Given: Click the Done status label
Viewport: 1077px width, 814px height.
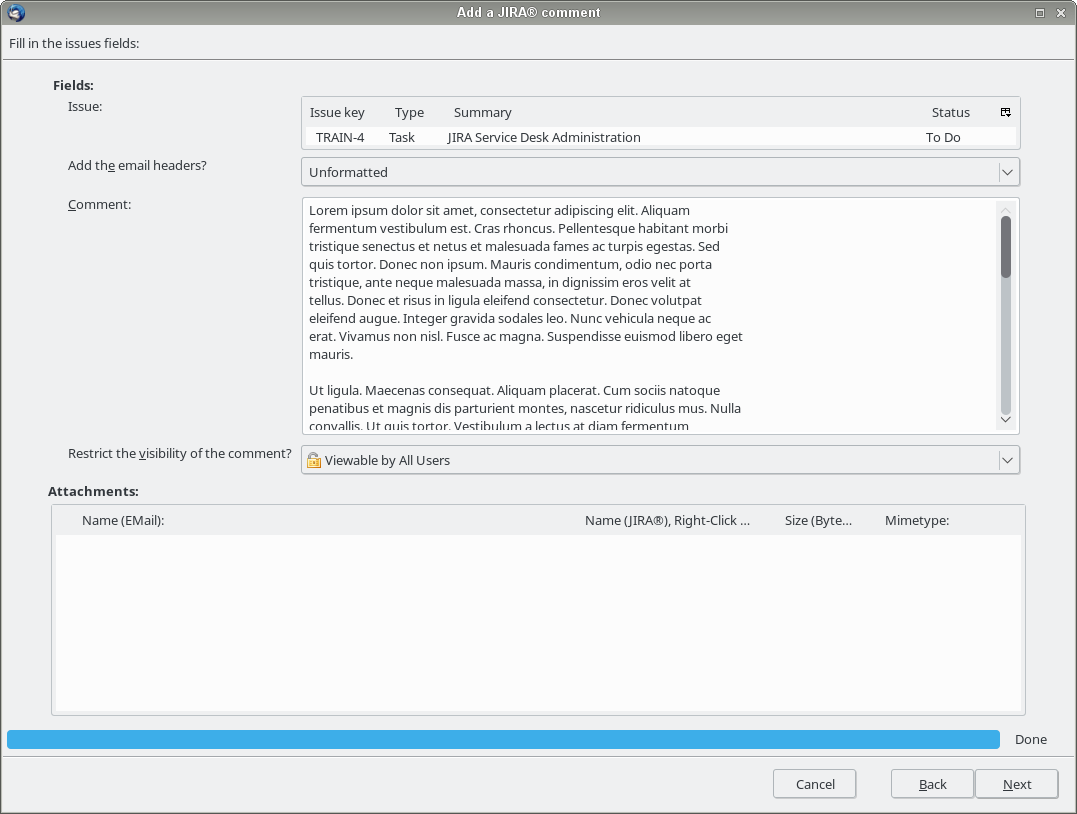Looking at the screenshot, I should pyautogui.click(x=1031, y=740).
